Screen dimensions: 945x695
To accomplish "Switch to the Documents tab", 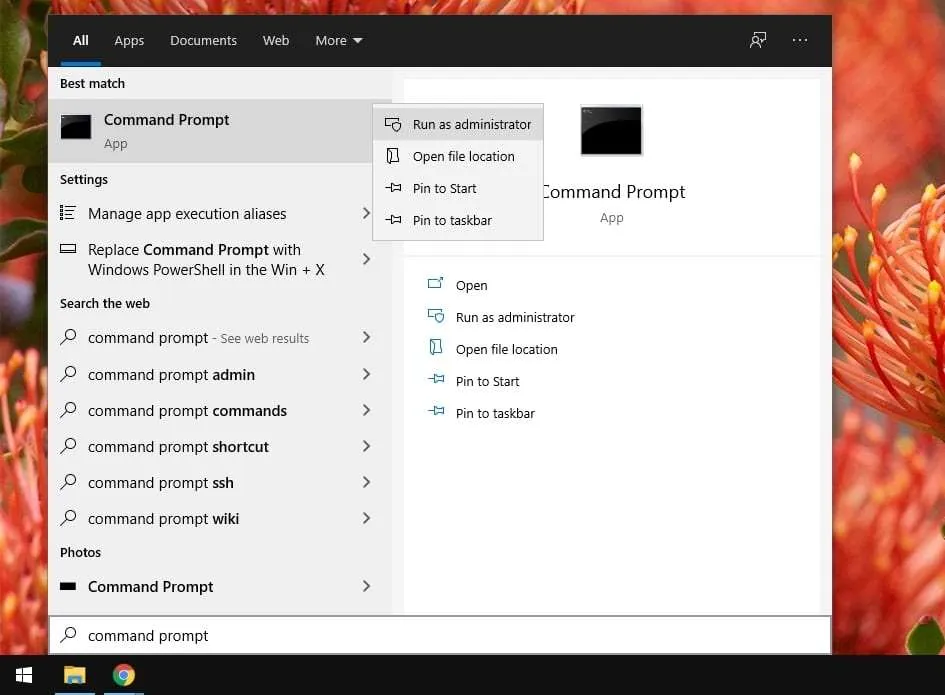I will pyautogui.click(x=203, y=40).
